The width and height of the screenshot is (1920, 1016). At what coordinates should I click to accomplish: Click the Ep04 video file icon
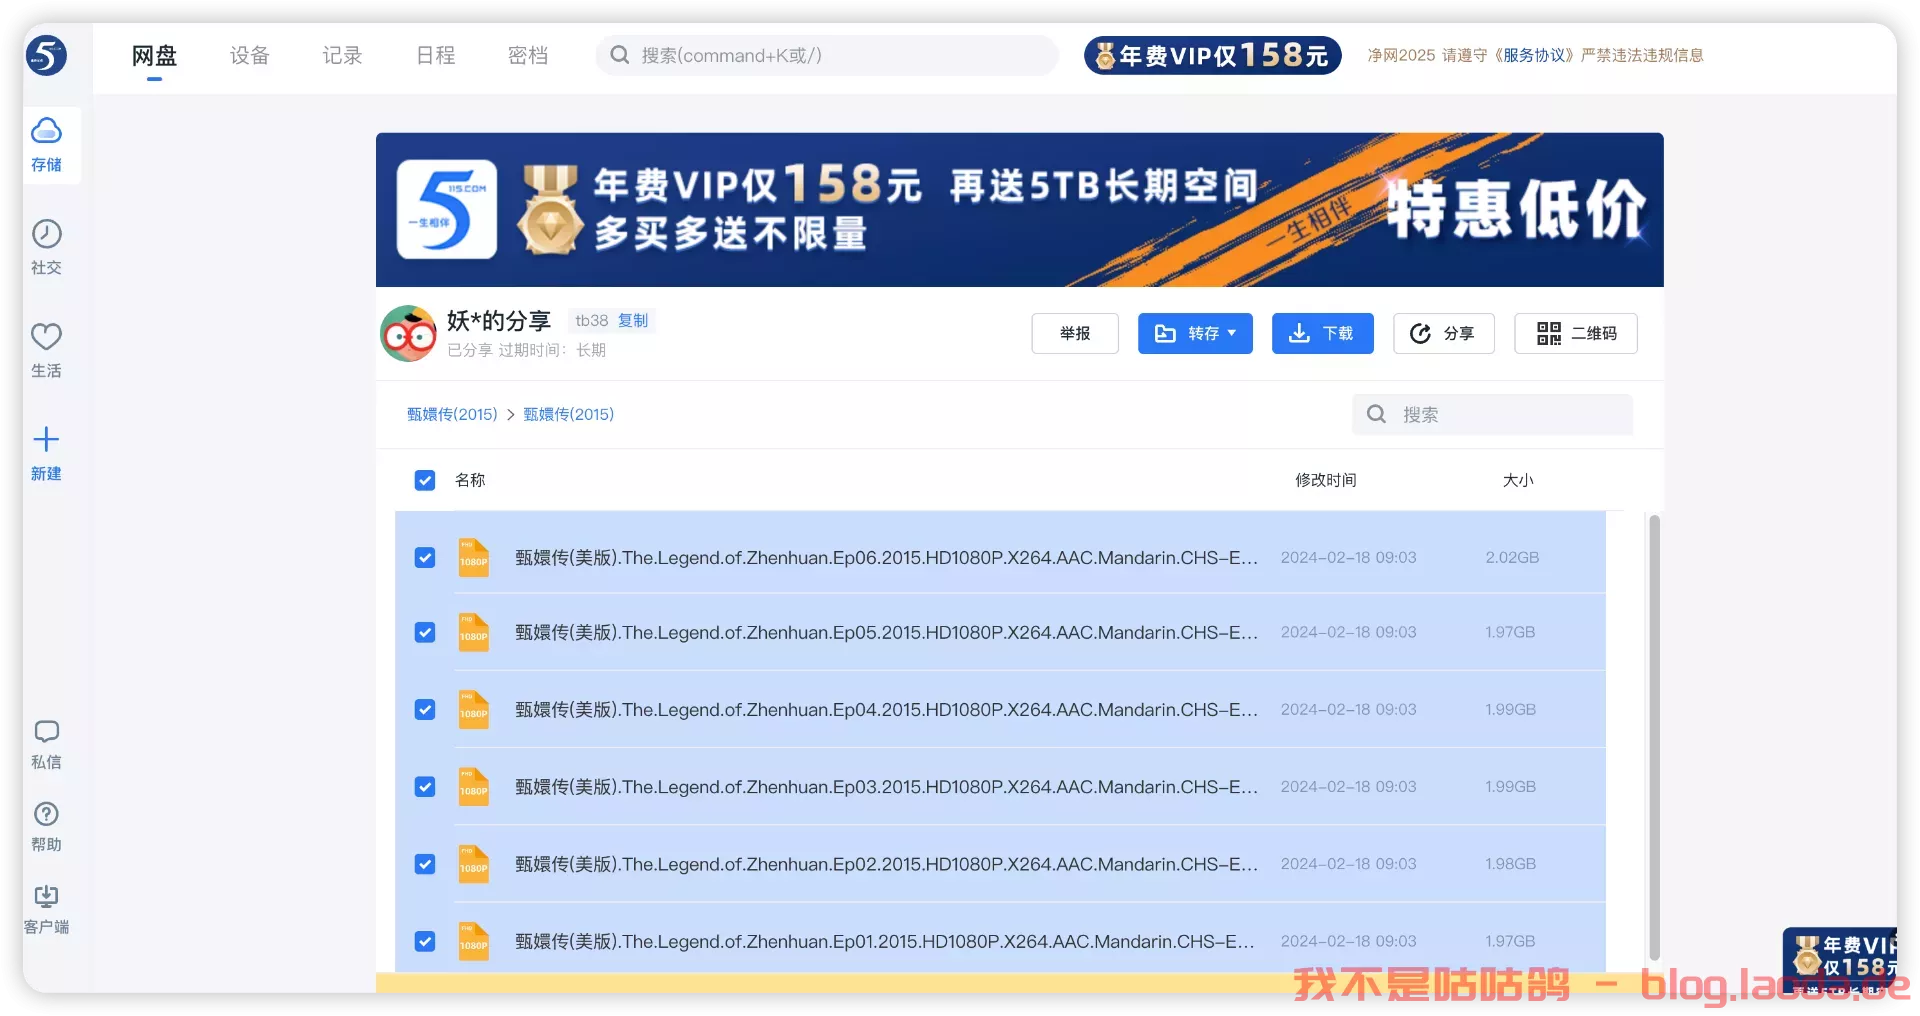point(473,709)
